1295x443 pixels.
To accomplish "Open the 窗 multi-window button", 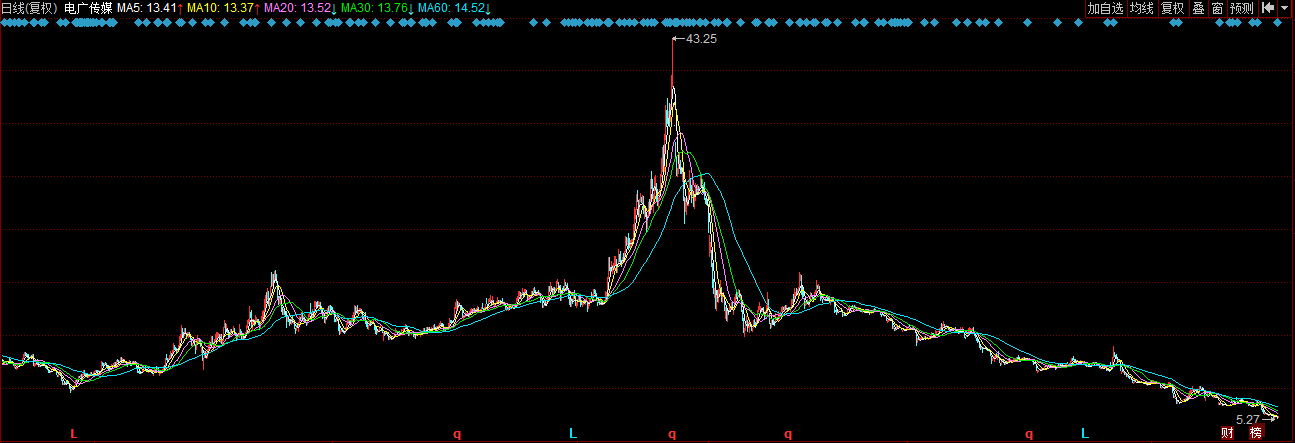I will (1217, 8).
